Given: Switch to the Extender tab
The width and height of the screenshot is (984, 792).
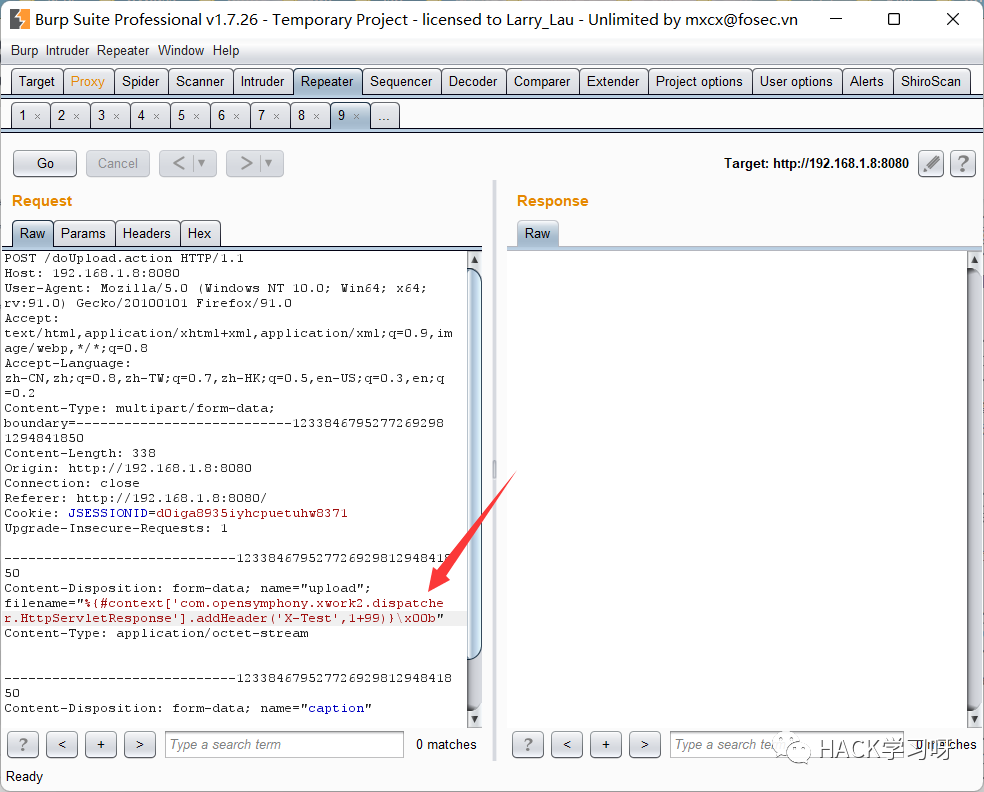Looking at the screenshot, I should pos(613,82).
